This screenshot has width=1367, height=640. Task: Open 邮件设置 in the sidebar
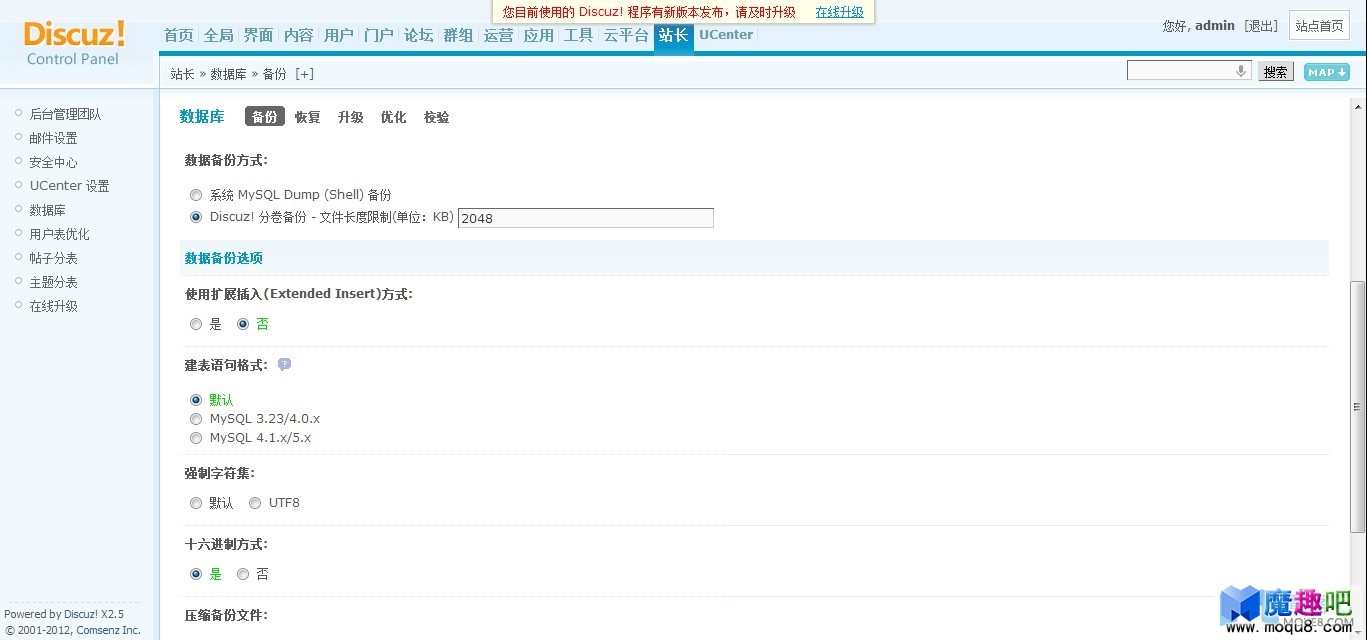(53, 138)
